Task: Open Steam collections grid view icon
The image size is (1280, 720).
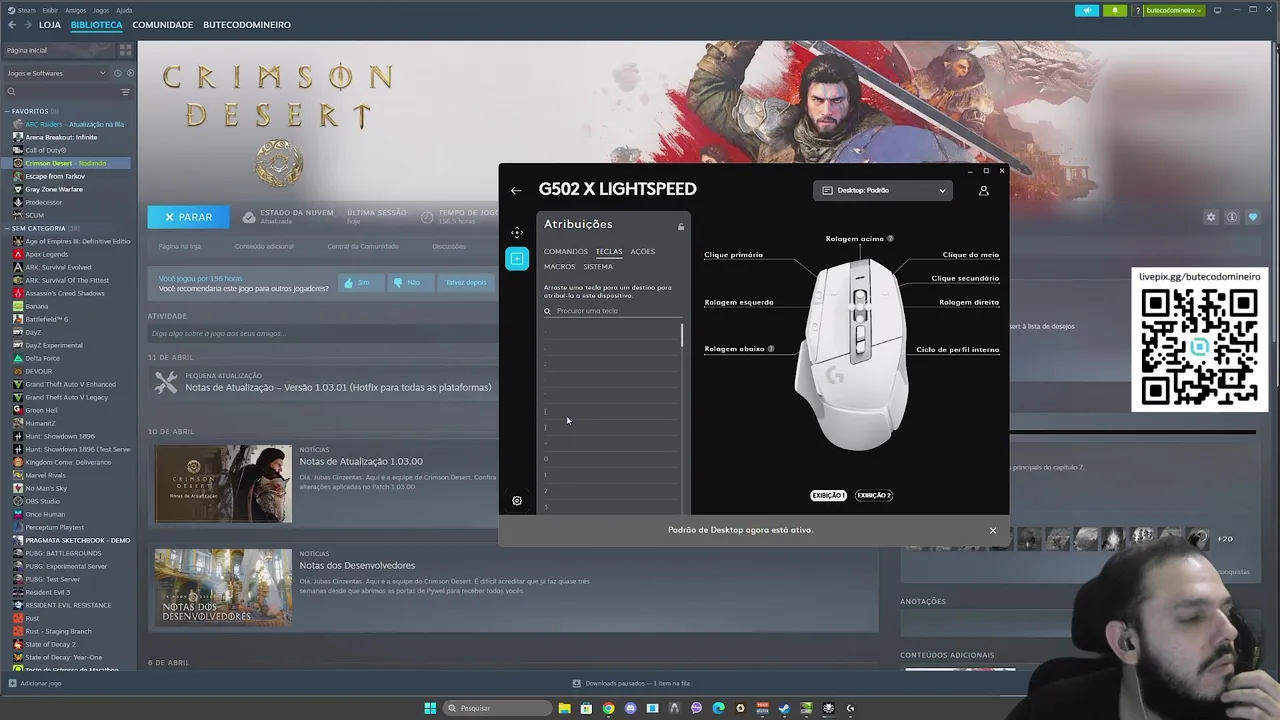Action: (x=125, y=49)
